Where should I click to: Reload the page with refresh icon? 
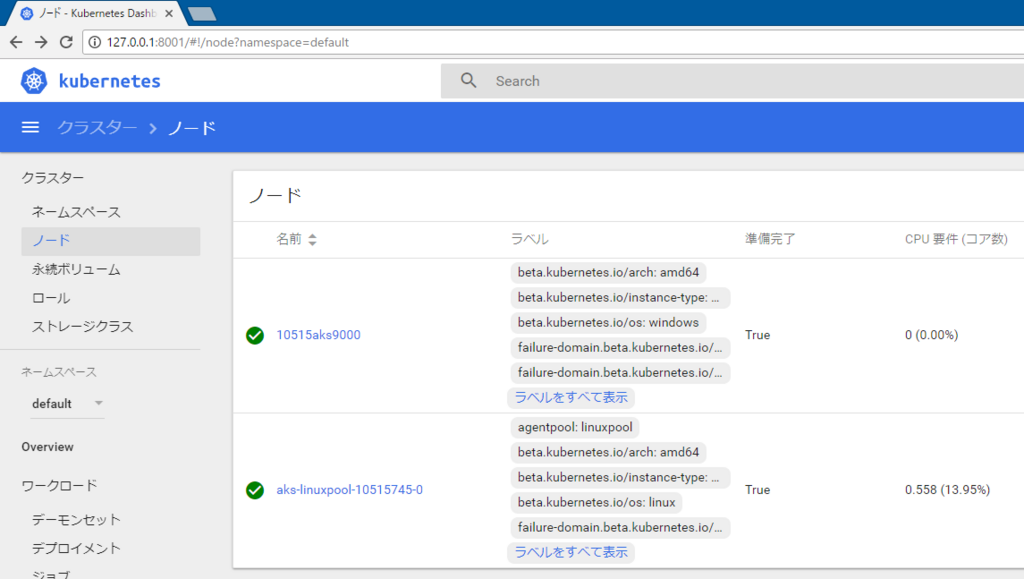click(66, 42)
